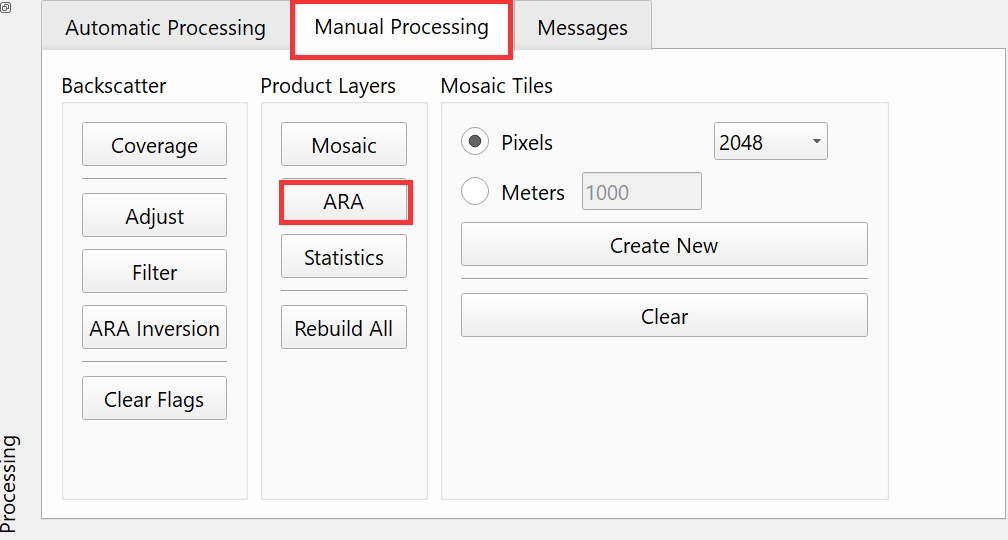1008x540 pixels.
Task: Click the Filter button
Action: tap(154, 272)
